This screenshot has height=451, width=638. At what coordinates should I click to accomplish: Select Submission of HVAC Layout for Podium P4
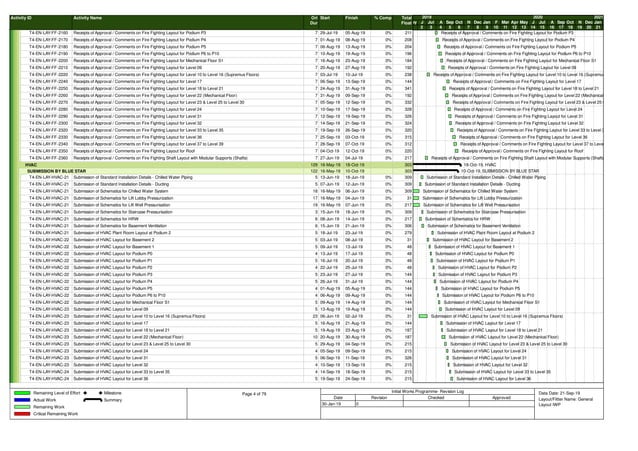coord(216,281)
